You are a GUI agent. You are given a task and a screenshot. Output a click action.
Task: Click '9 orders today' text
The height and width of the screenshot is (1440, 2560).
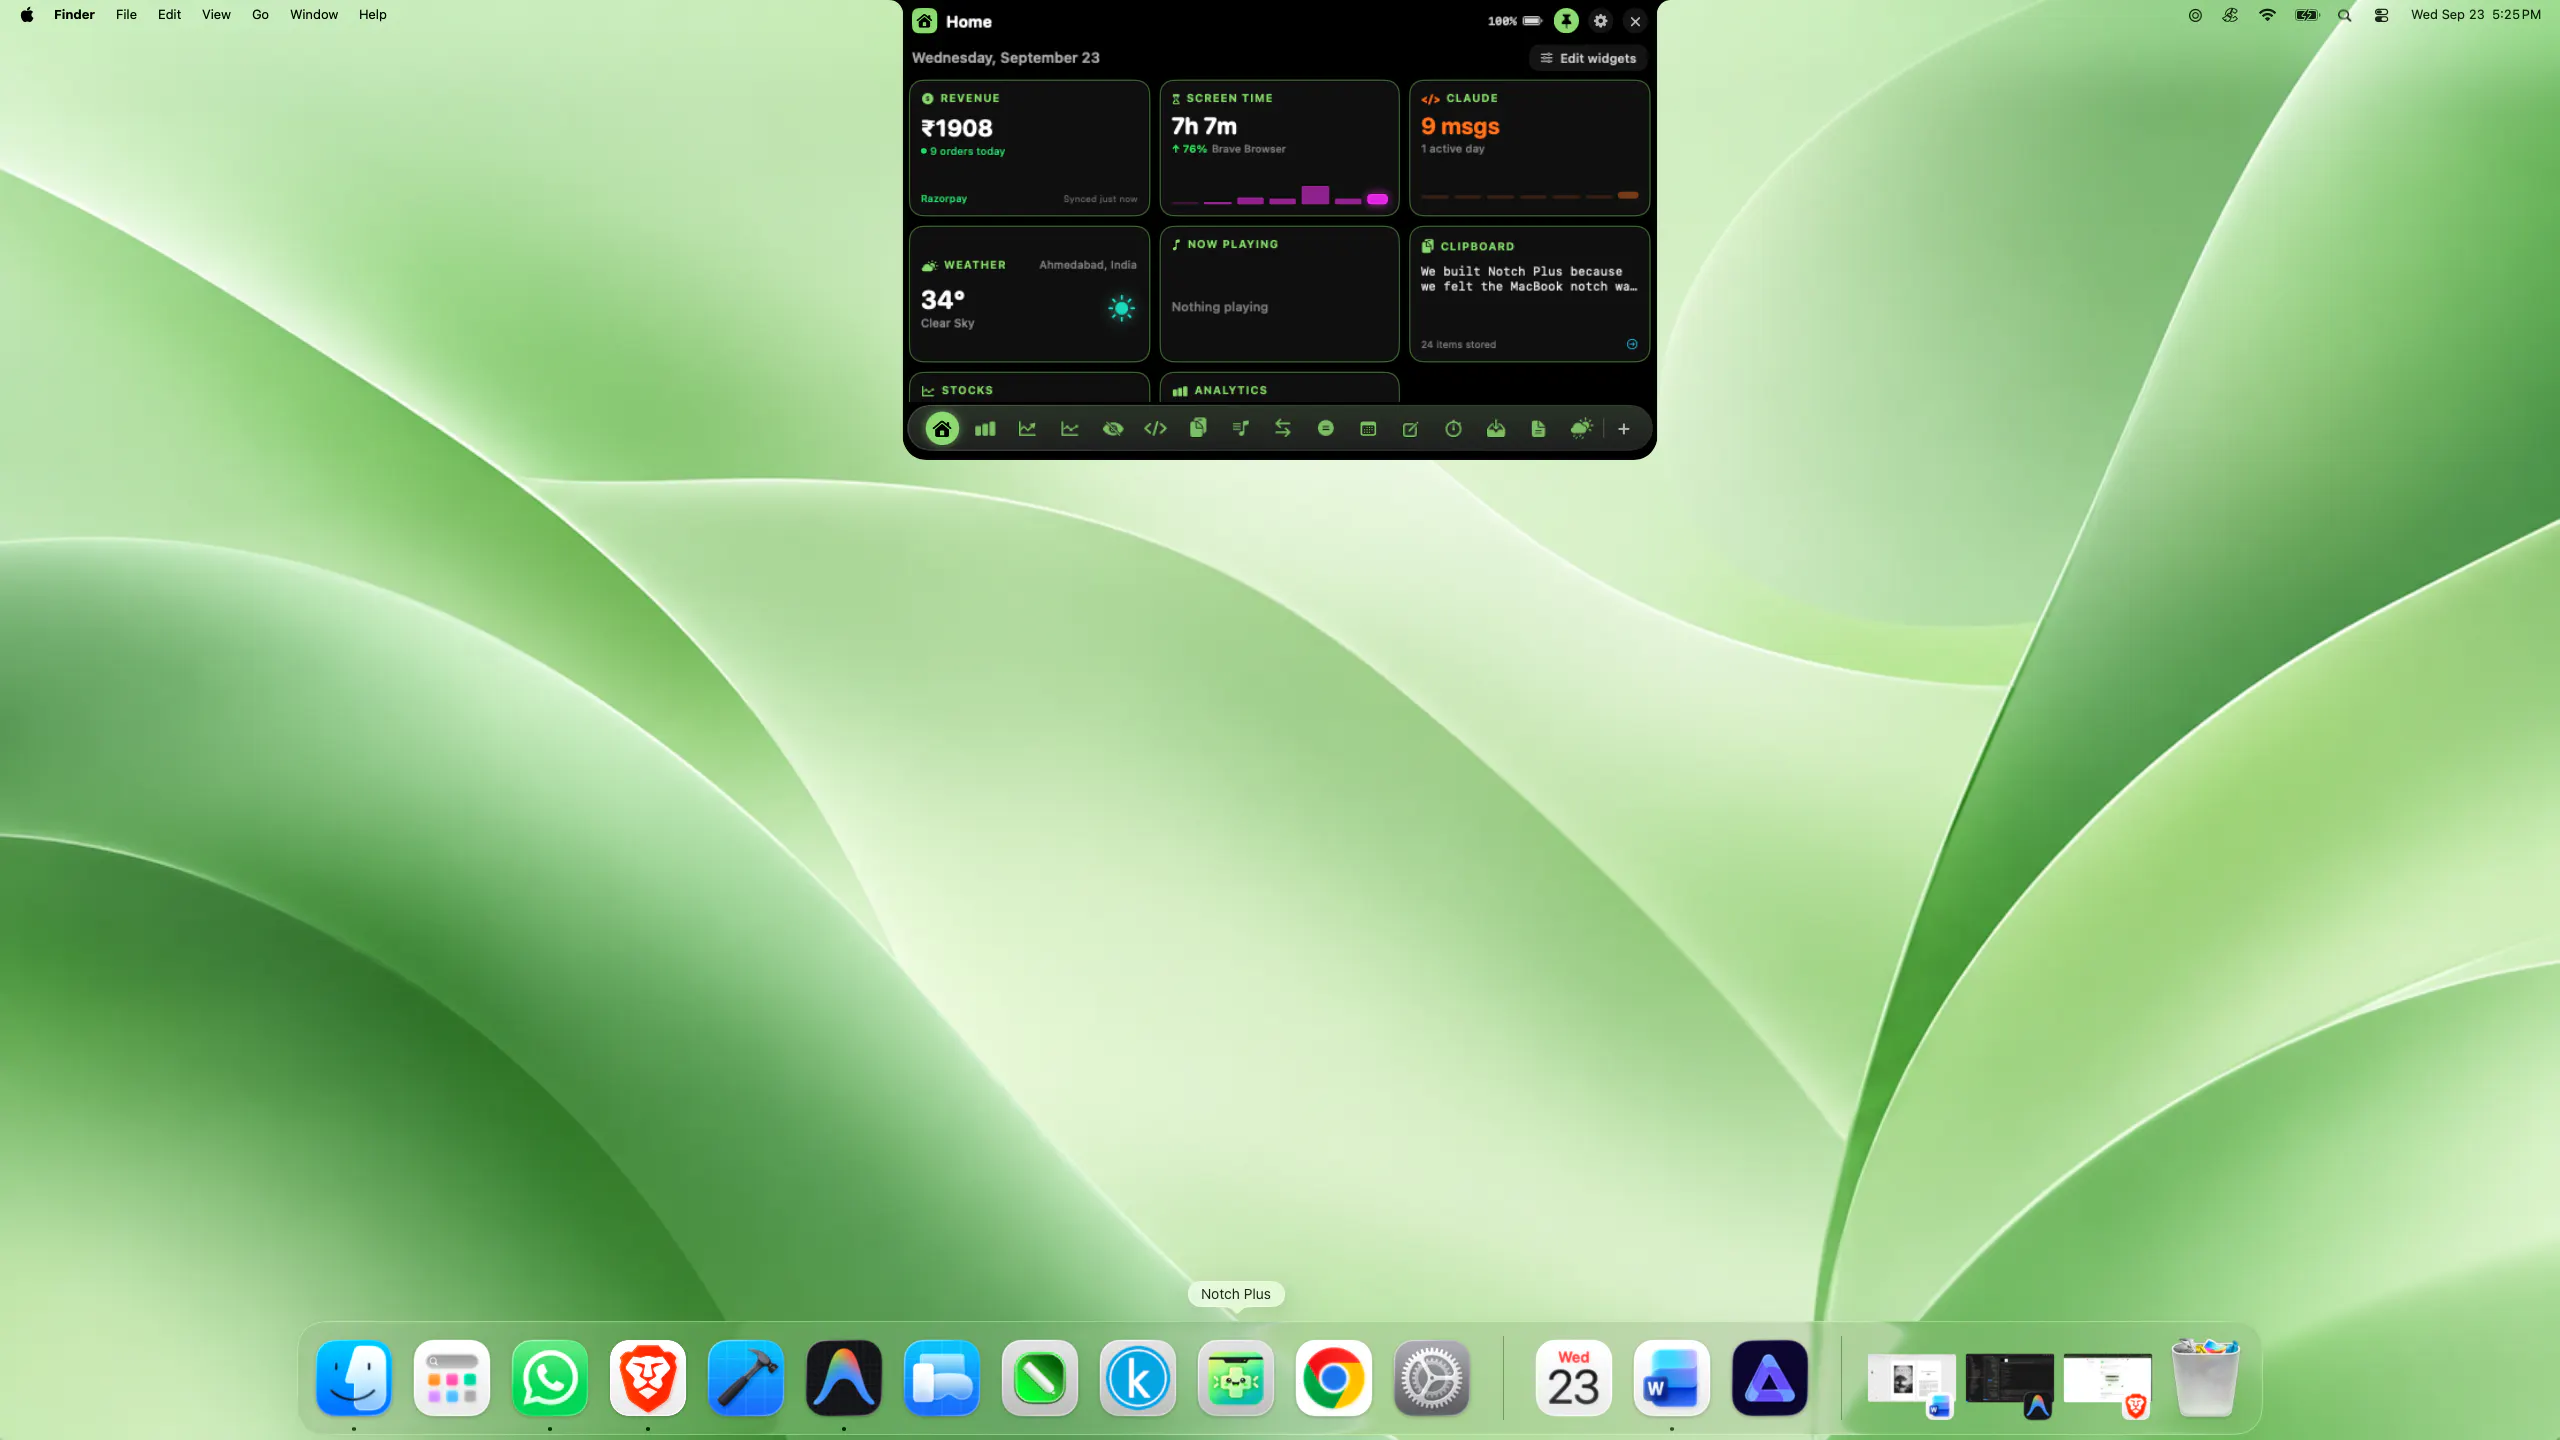[x=967, y=151]
